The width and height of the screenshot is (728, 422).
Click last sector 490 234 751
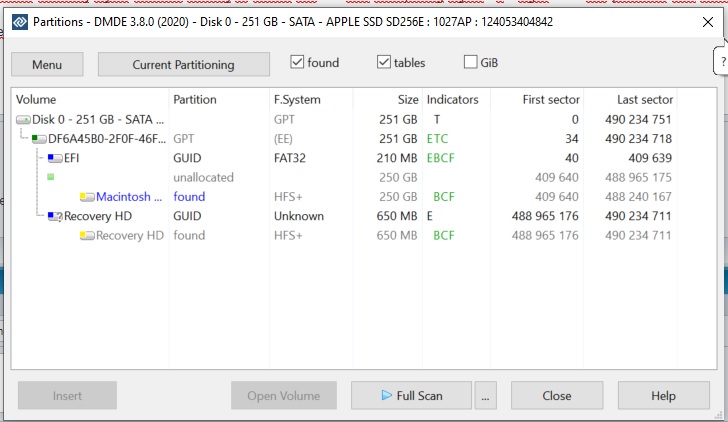coord(638,120)
